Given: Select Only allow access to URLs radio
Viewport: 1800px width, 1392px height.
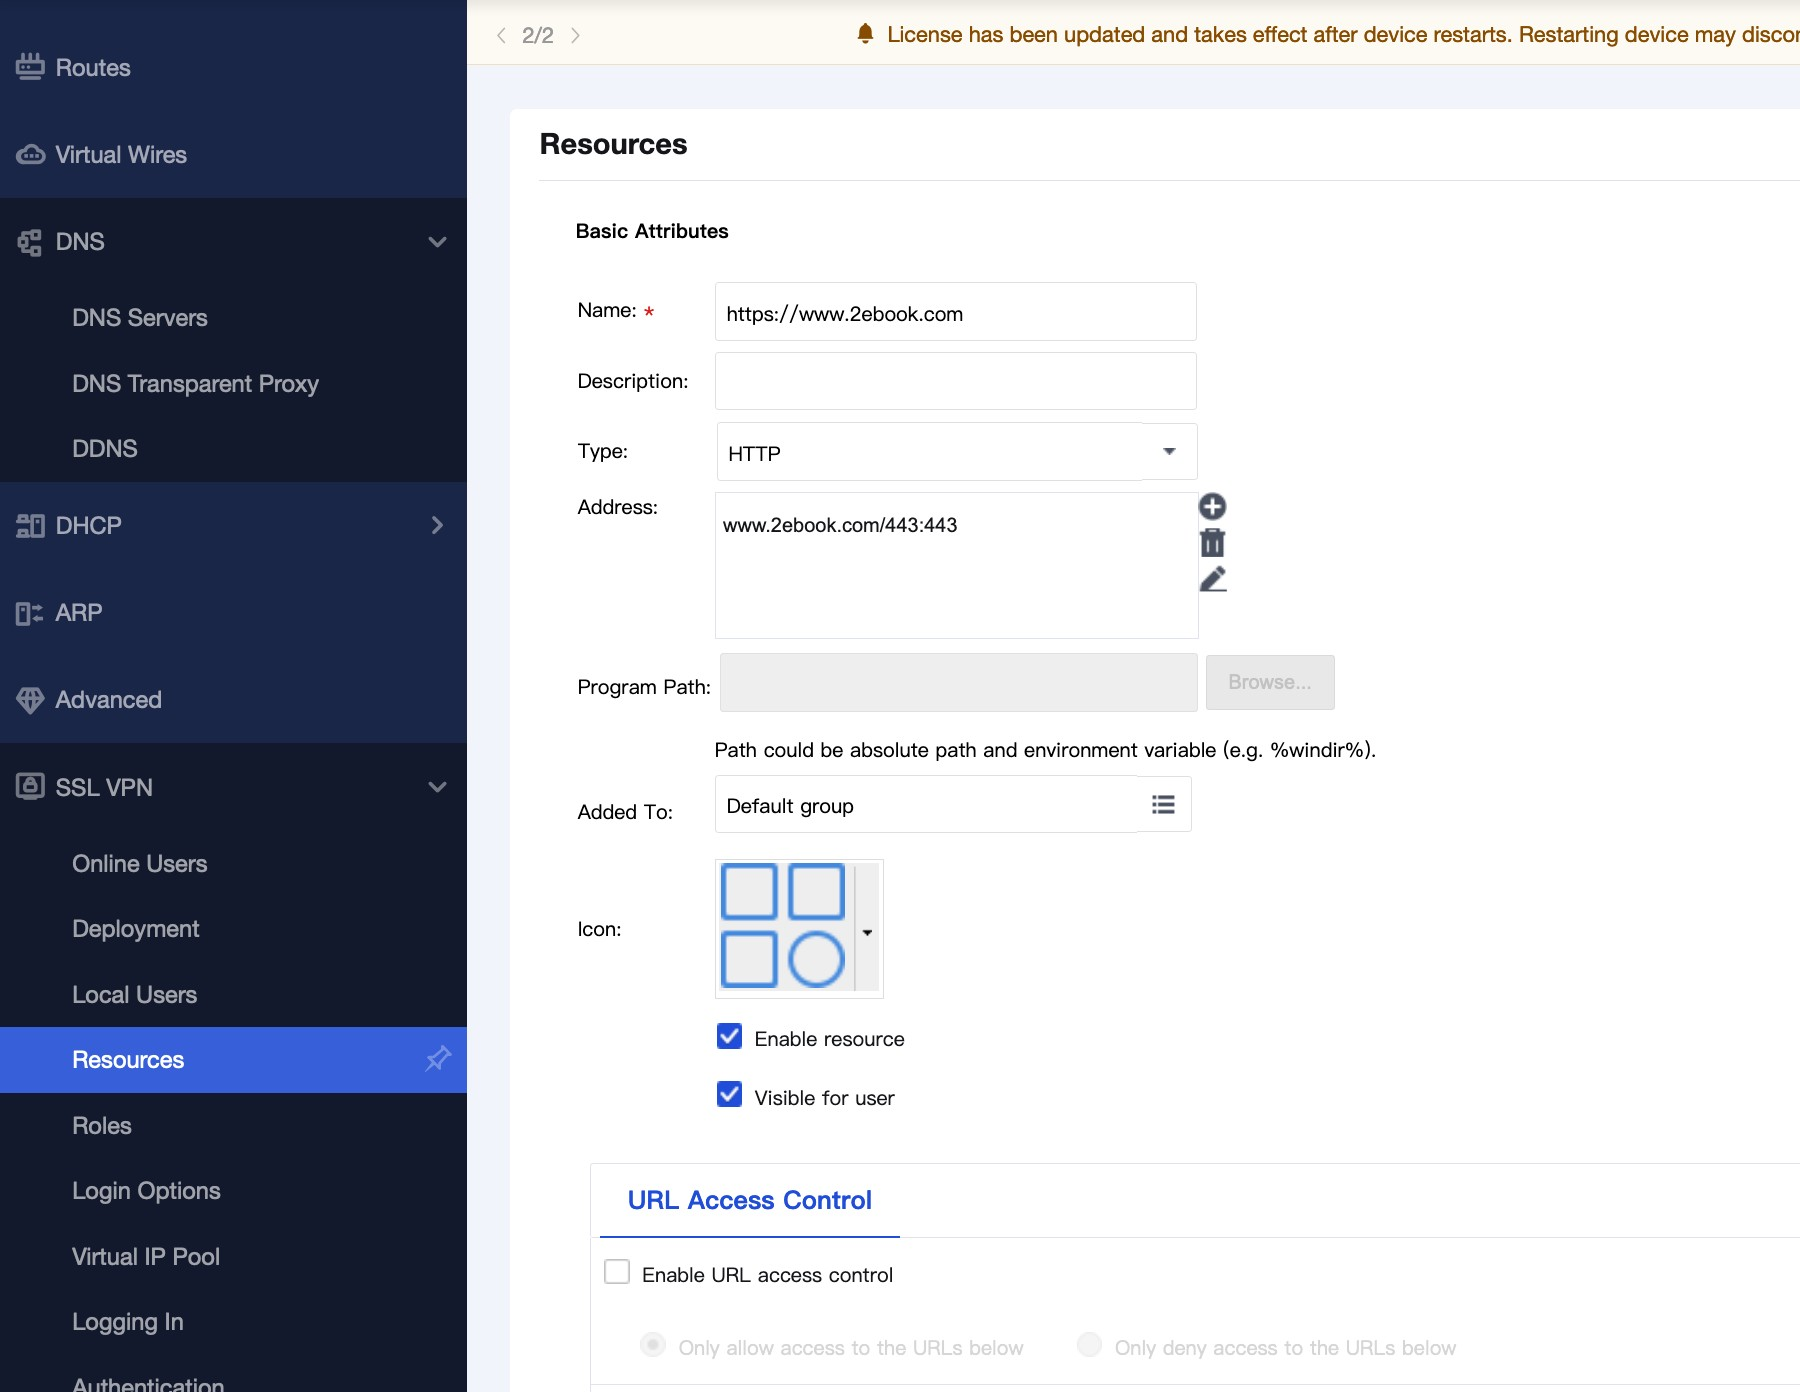Looking at the screenshot, I should 653,1345.
